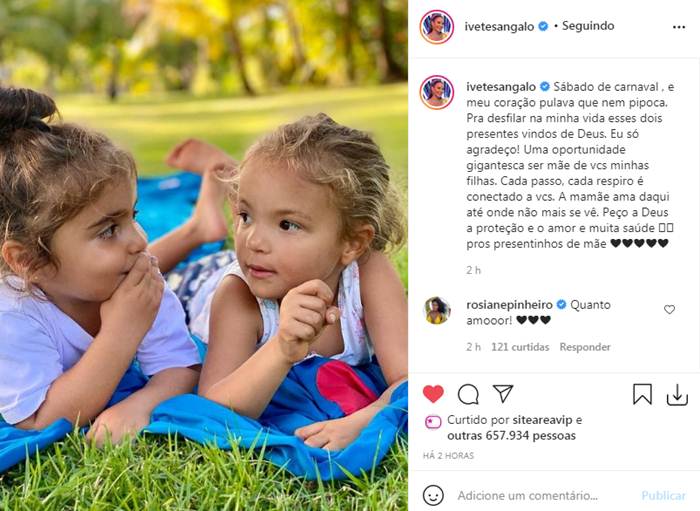
Task: Open the rosianepinheiro username link
Action: pos(509,305)
